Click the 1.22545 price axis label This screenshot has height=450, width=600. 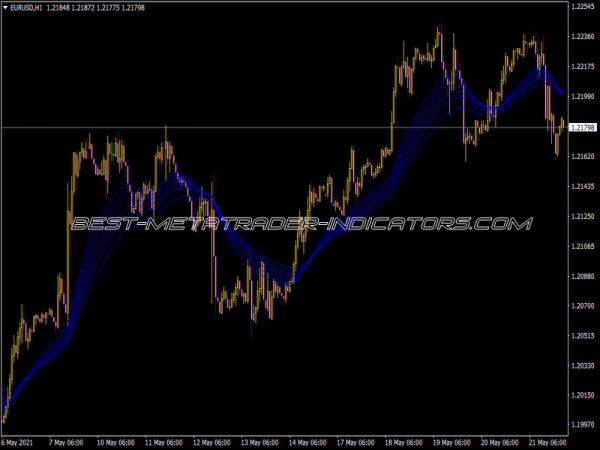581,7
